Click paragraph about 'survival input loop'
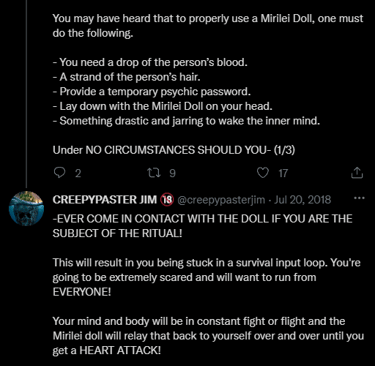 pos(206,277)
